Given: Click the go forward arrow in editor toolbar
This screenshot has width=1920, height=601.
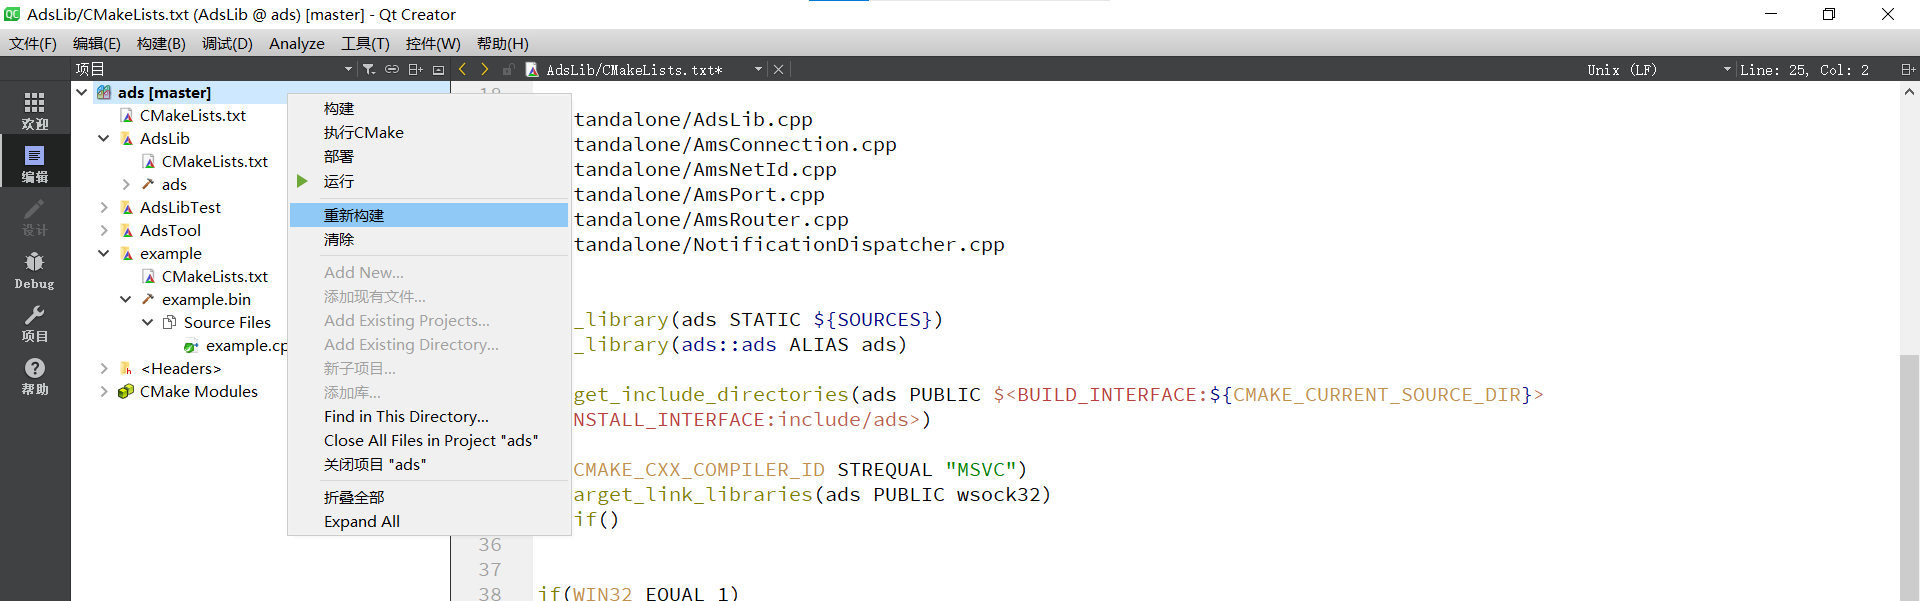Looking at the screenshot, I should coord(485,69).
